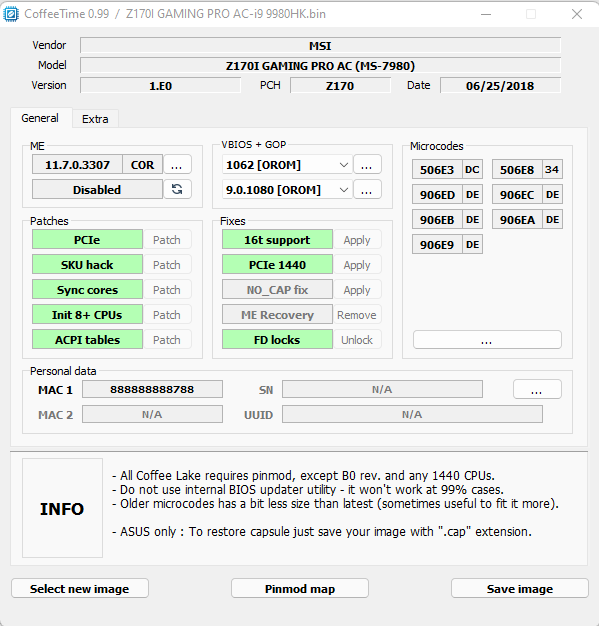
Task: Open the VBIOS 1062 dropdown
Action: click(x=287, y=164)
